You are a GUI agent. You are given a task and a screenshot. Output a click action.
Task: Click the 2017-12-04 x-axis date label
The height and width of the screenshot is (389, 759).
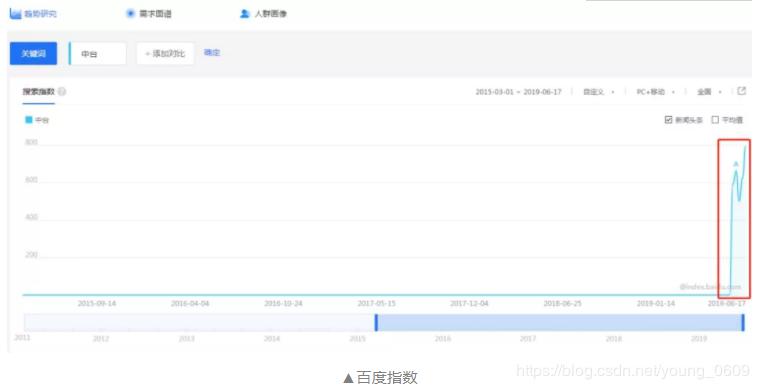pyautogui.click(x=470, y=303)
